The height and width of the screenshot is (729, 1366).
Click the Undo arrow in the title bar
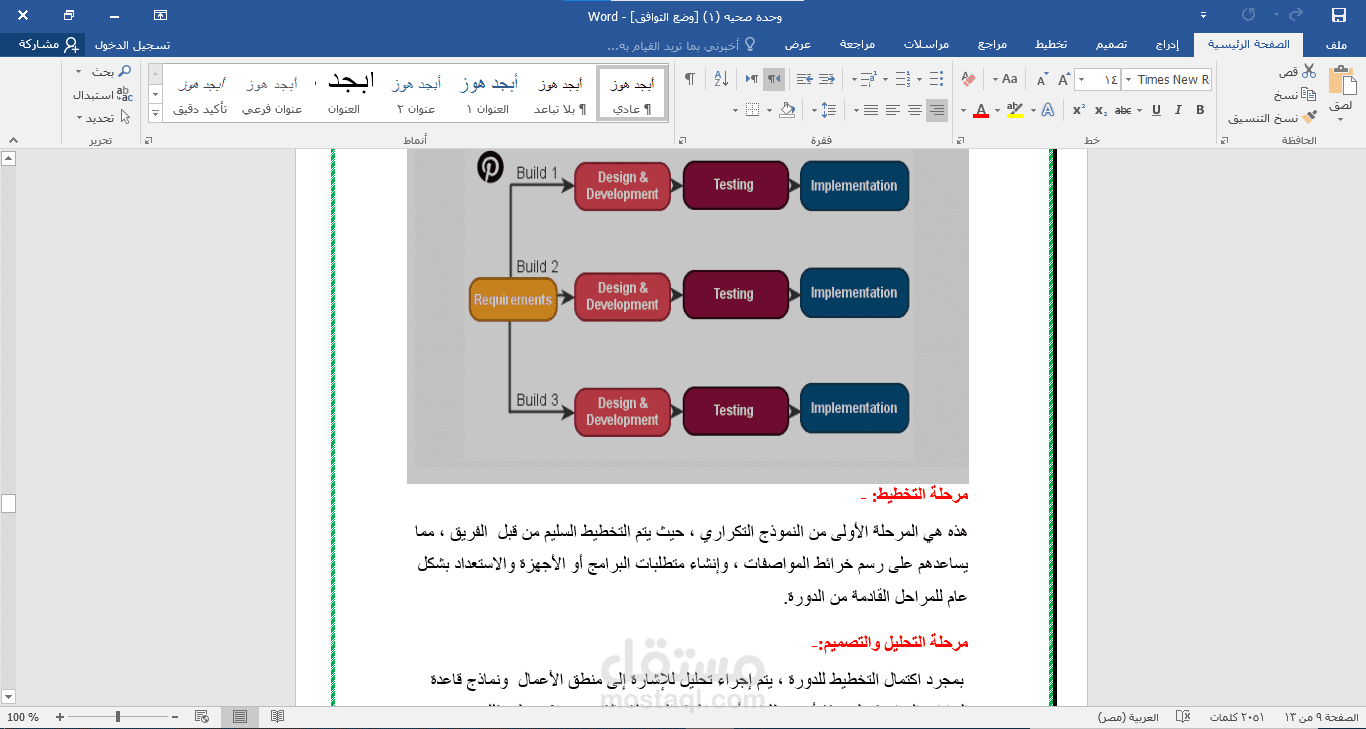(x=1297, y=15)
